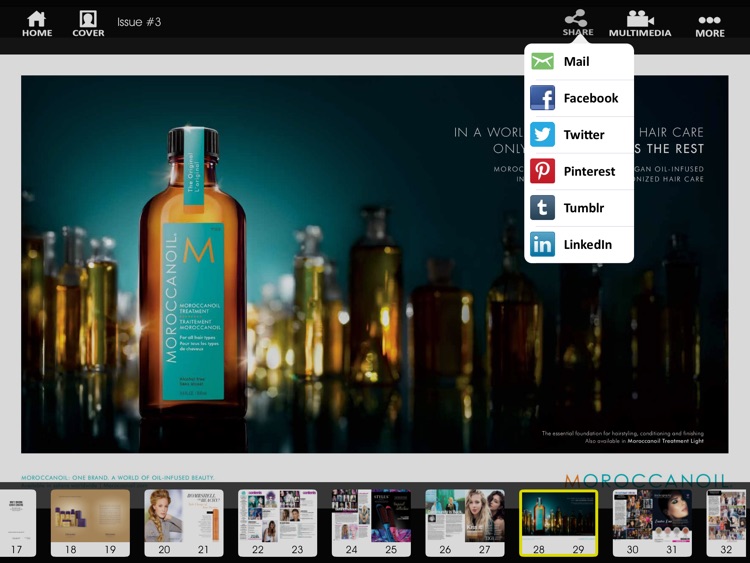
Task: Open pages 20-21 thumbnail
Action: click(184, 523)
